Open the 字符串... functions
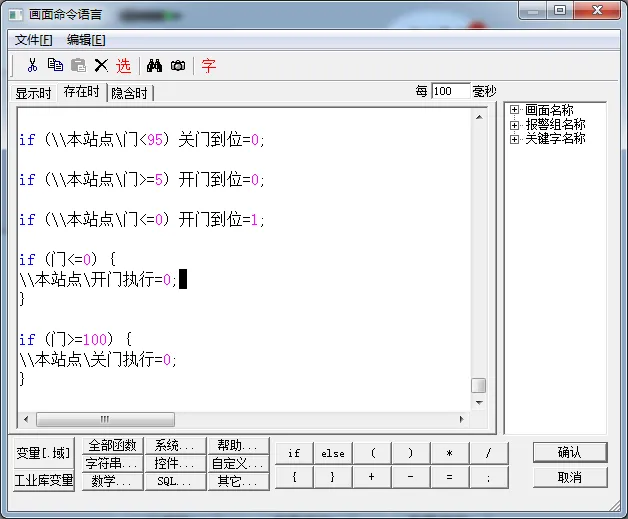The height and width of the screenshot is (519, 628). [113, 463]
